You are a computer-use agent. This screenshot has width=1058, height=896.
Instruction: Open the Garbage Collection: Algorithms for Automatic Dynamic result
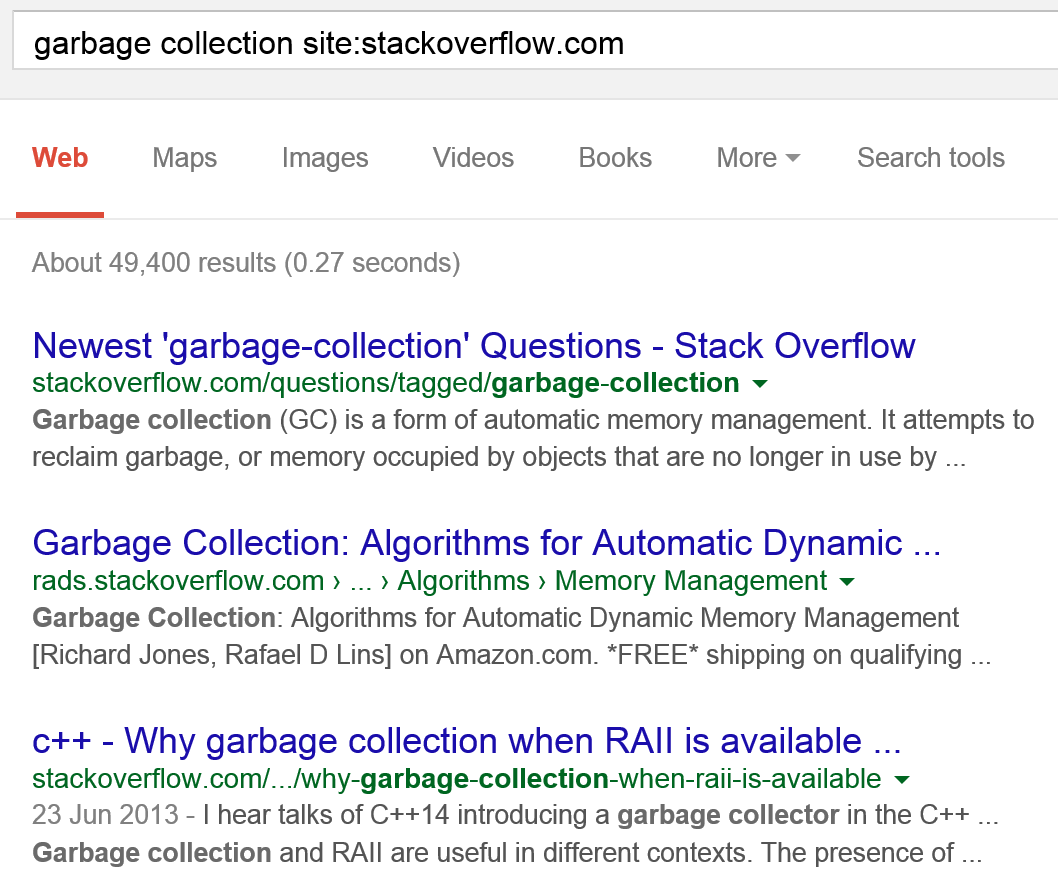tap(486, 543)
